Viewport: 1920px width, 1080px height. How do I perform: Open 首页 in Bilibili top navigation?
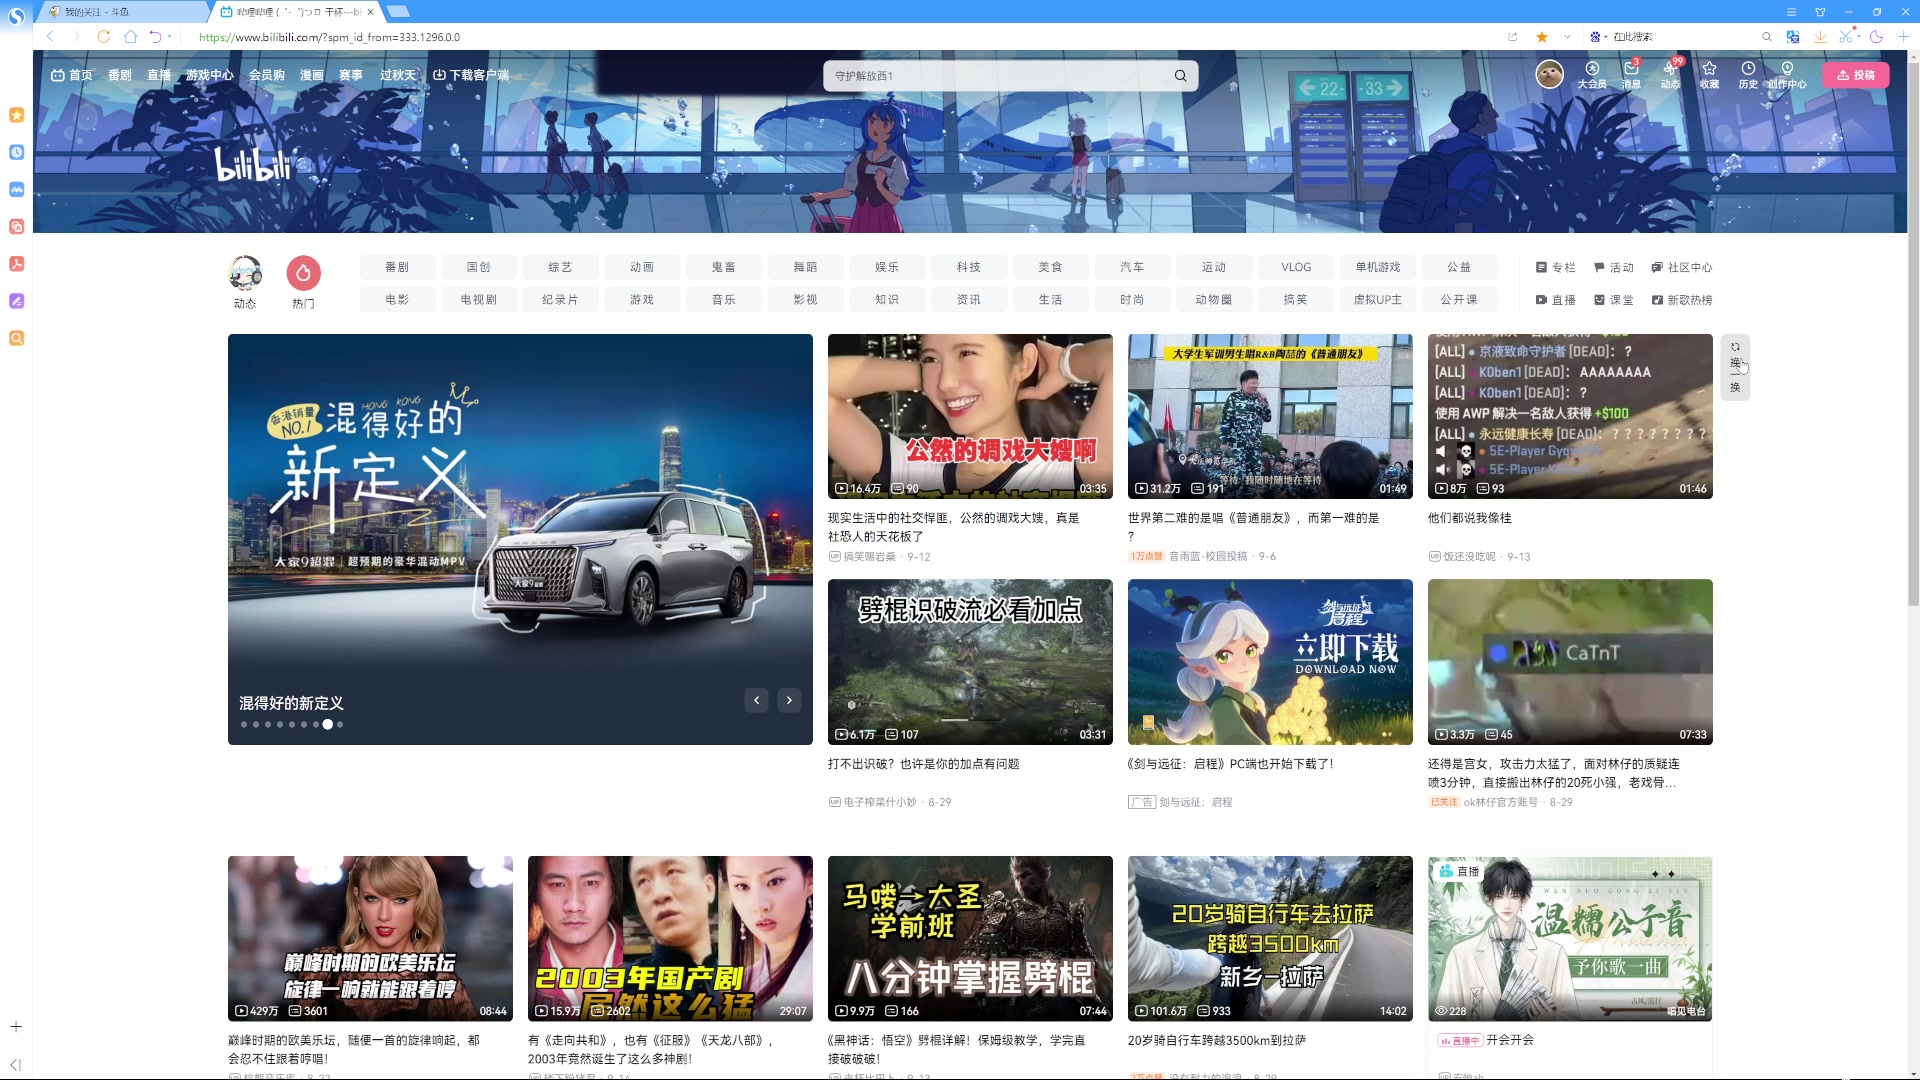[x=72, y=75]
